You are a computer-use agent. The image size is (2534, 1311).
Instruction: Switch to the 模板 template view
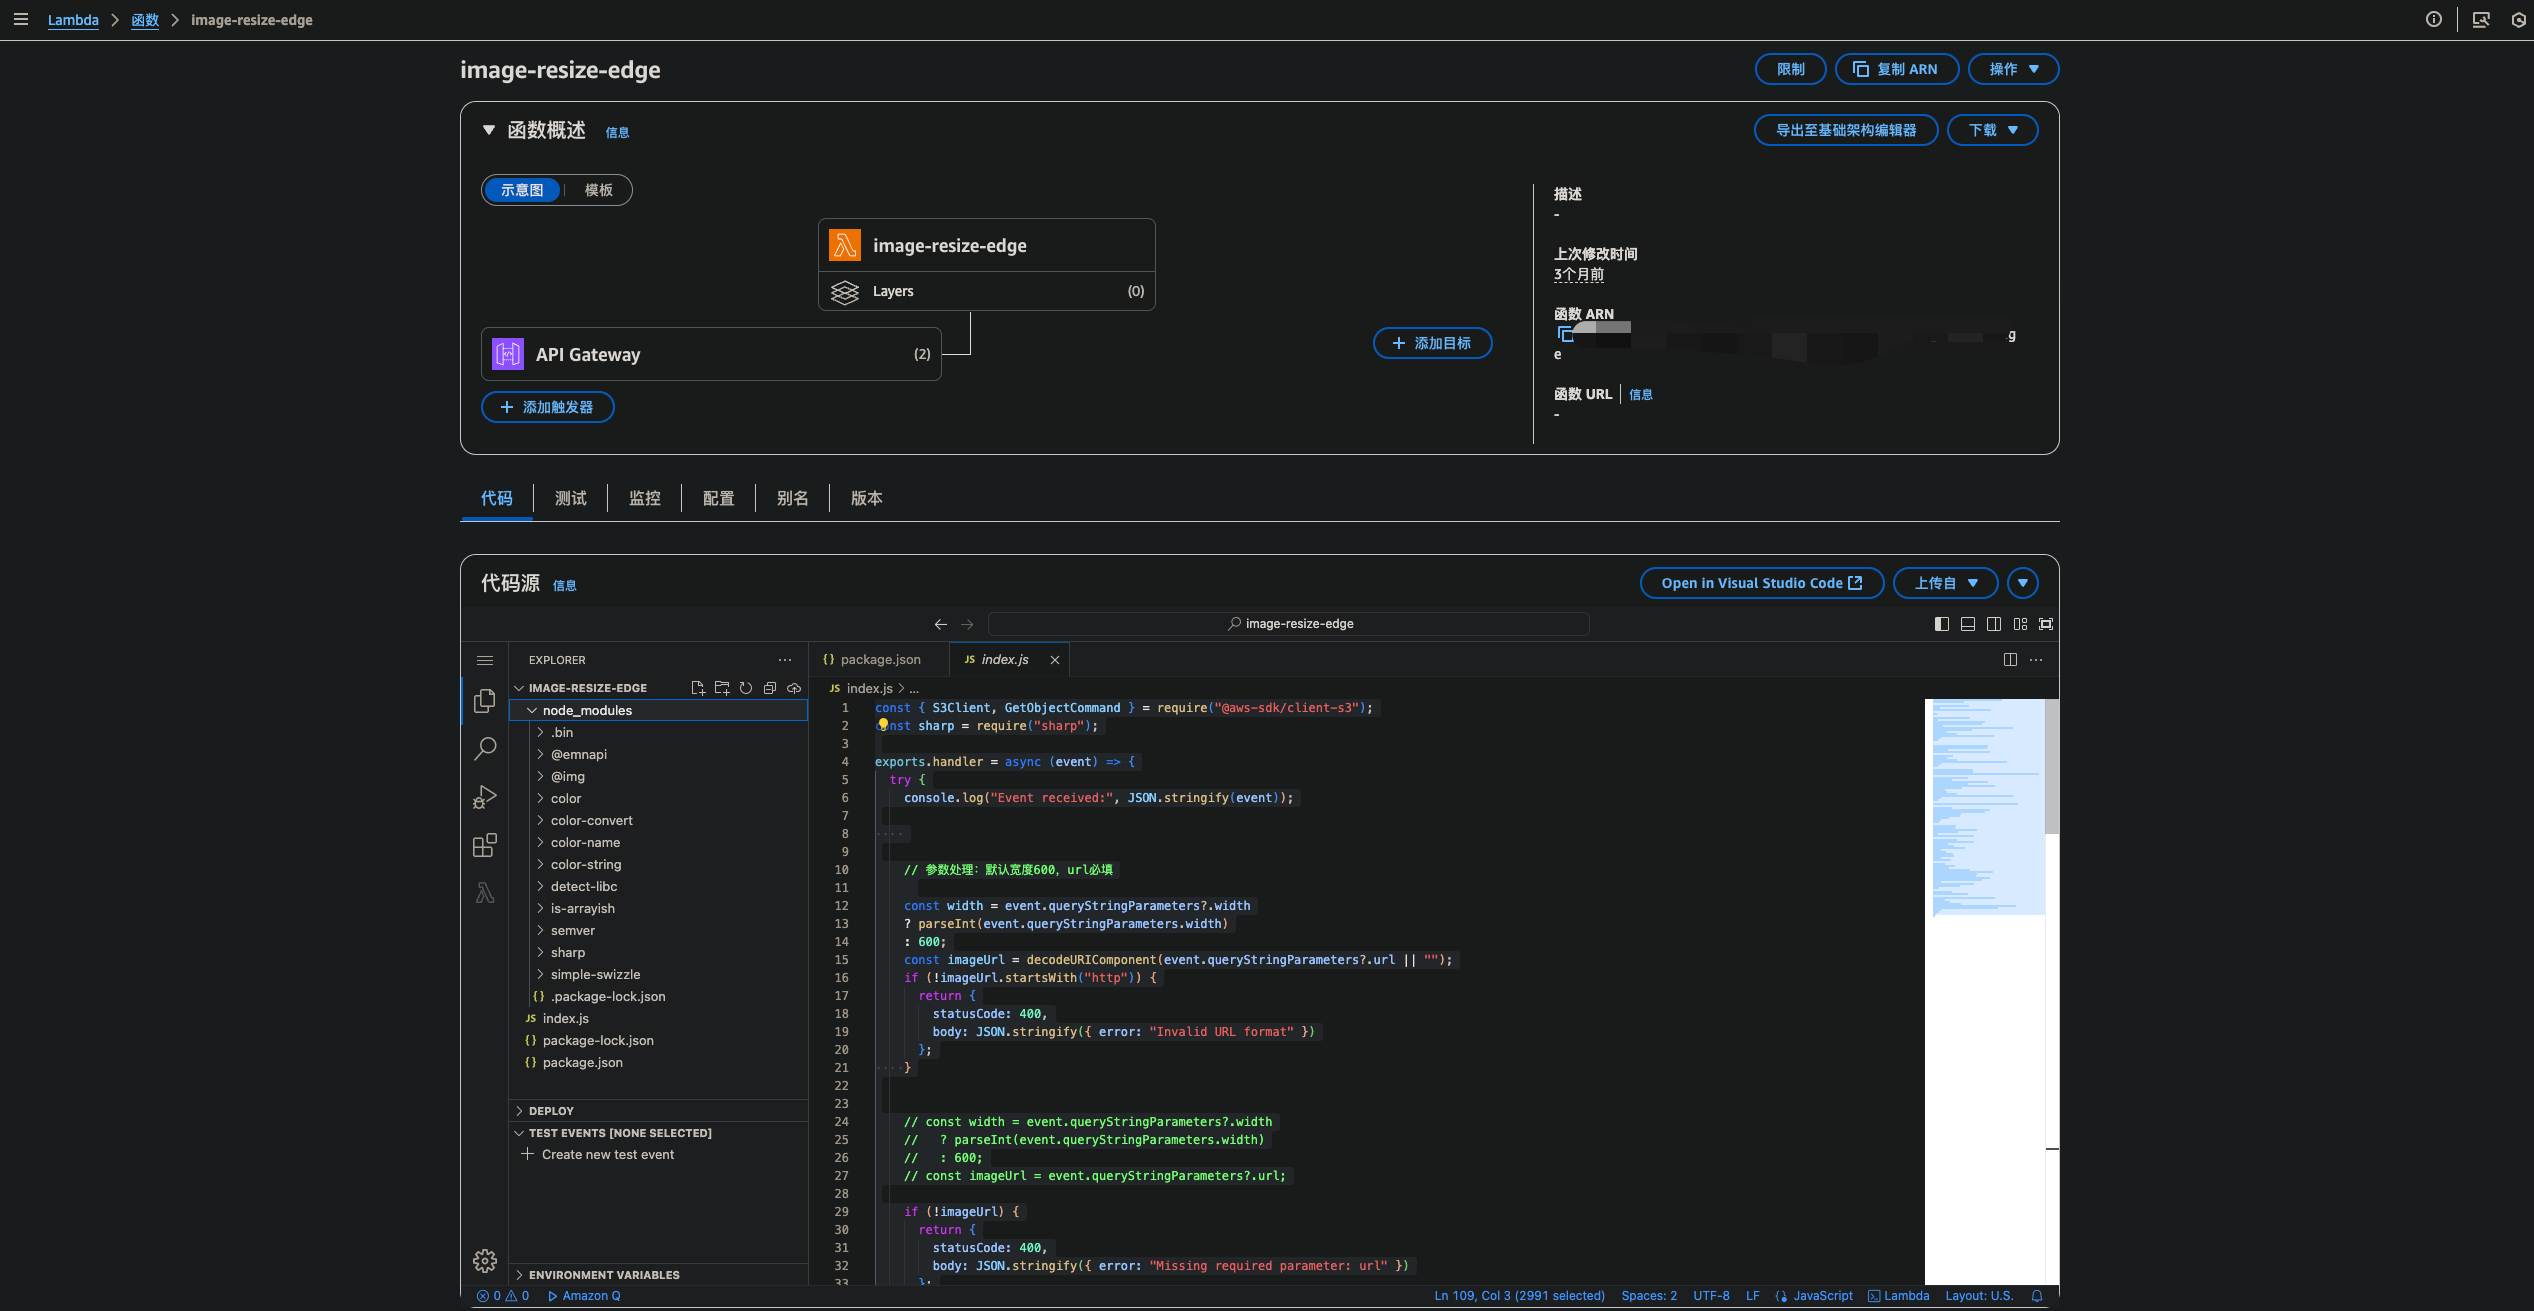pyautogui.click(x=598, y=190)
